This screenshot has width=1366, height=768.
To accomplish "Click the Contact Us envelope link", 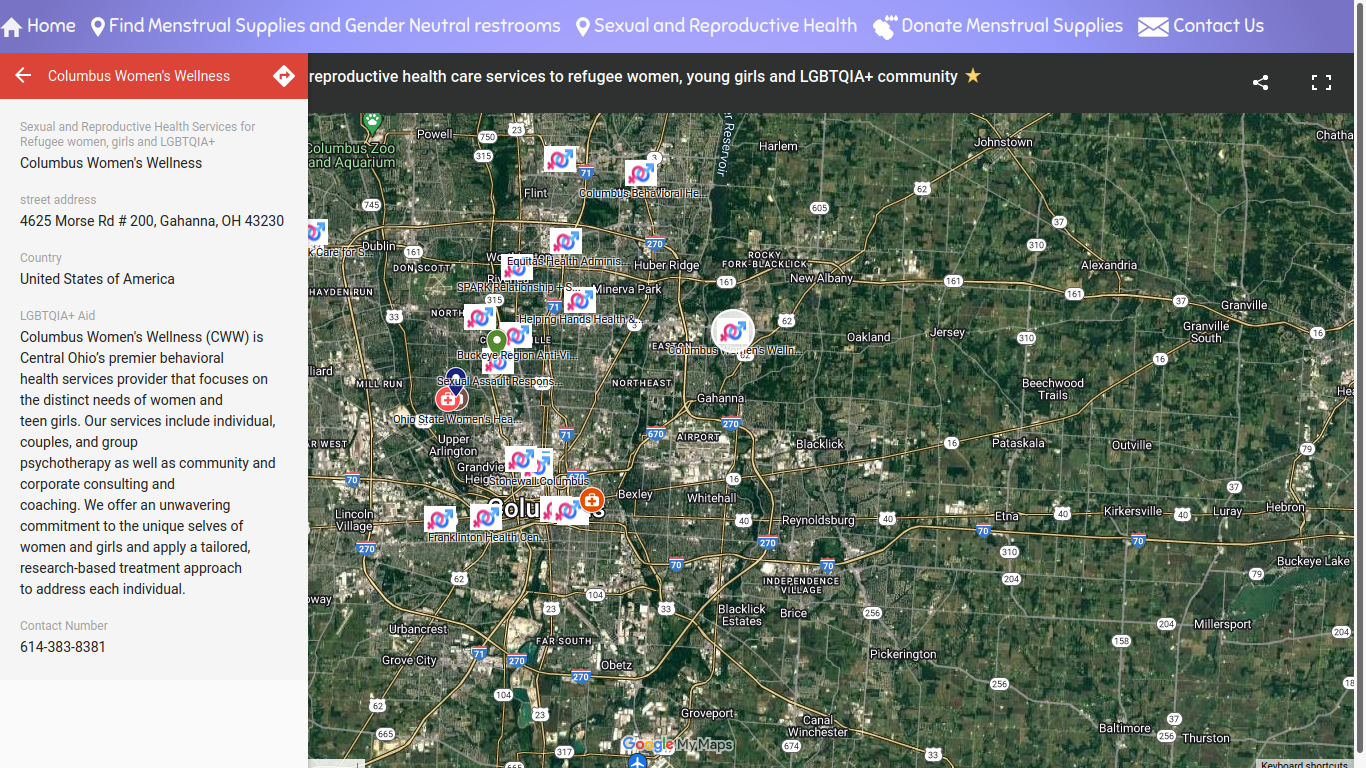I will click(1201, 26).
